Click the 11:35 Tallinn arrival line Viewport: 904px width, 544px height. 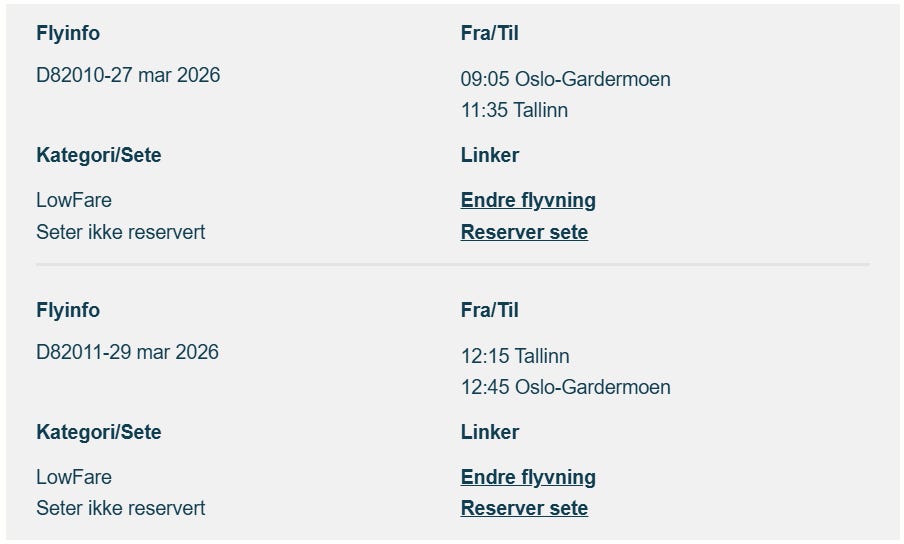click(x=514, y=110)
